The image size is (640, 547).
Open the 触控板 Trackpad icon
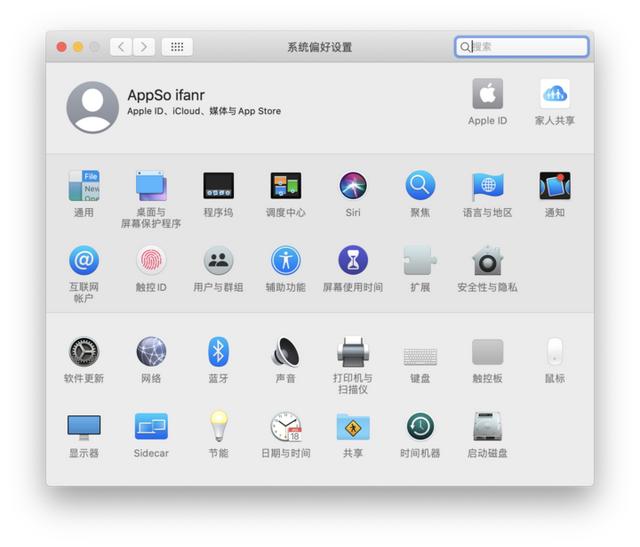point(487,351)
